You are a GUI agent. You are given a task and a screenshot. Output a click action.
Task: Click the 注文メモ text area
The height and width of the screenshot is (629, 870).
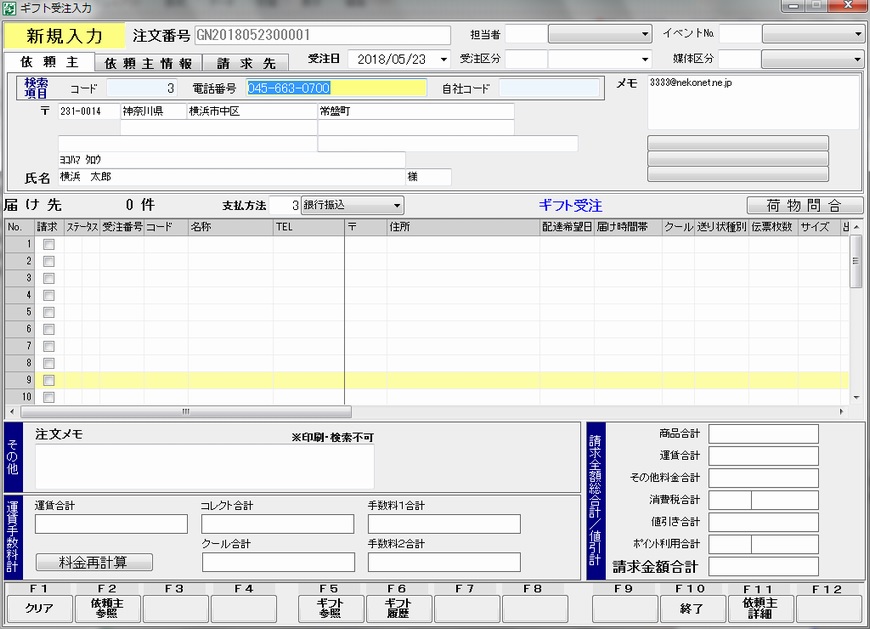(x=205, y=466)
